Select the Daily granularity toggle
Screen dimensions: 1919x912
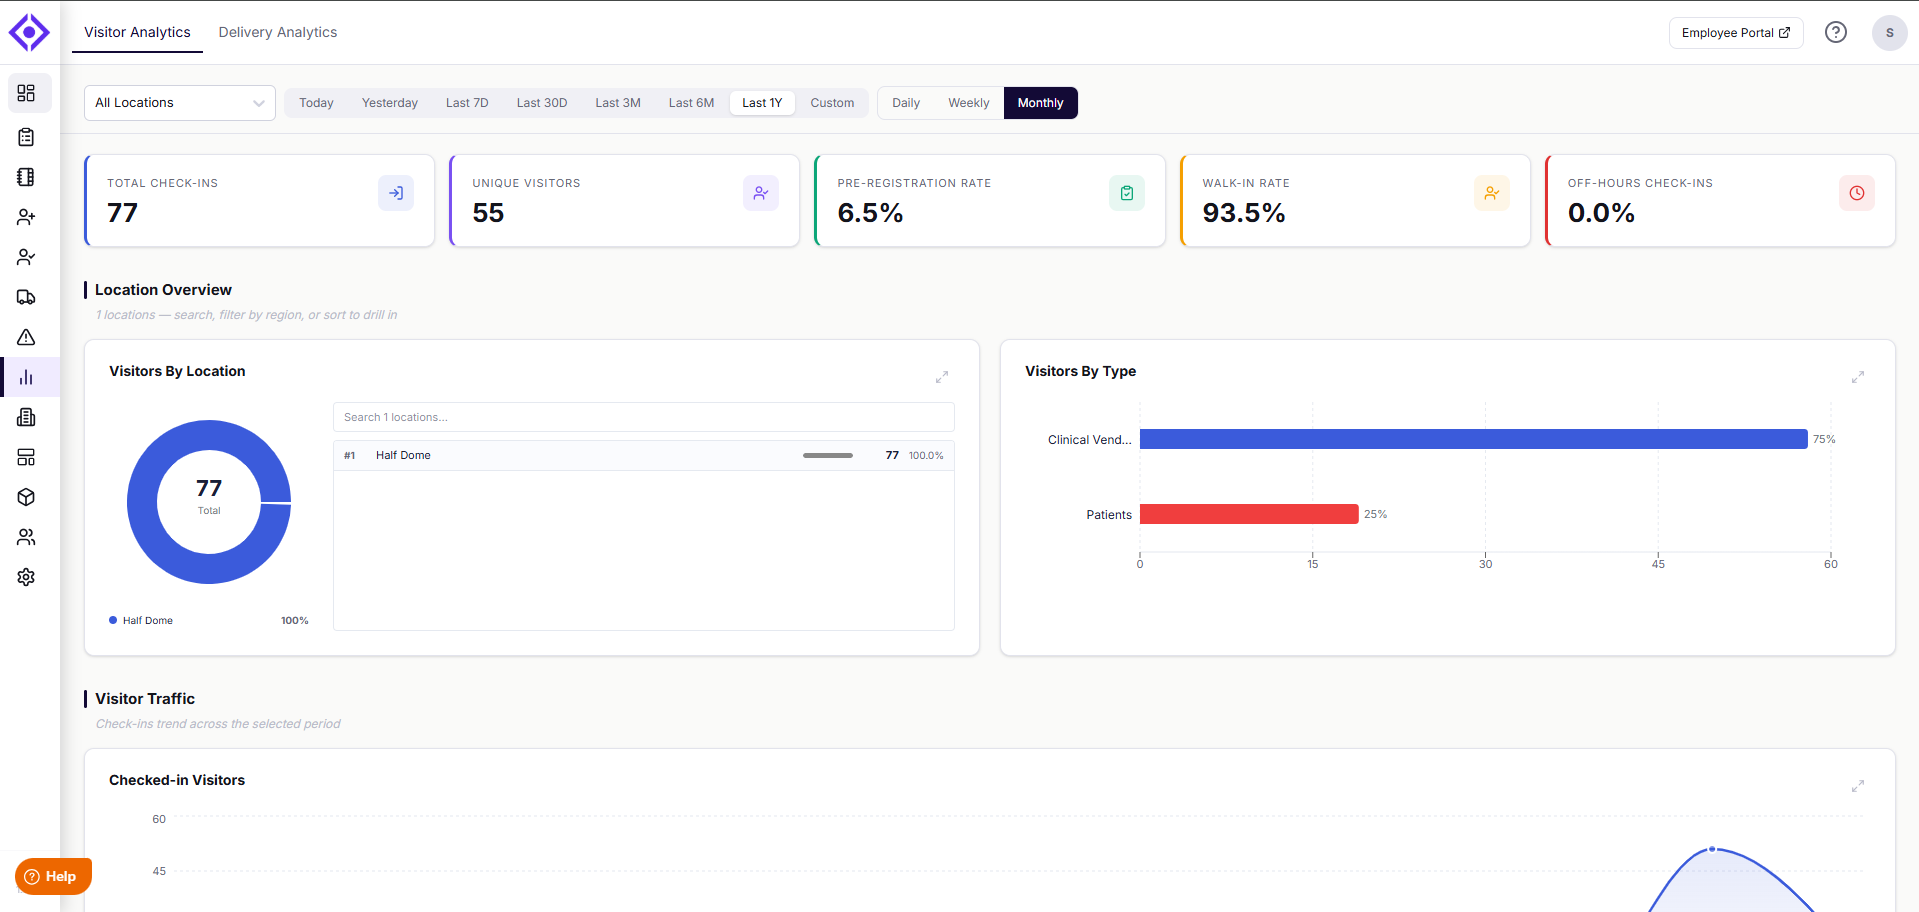[906, 103]
